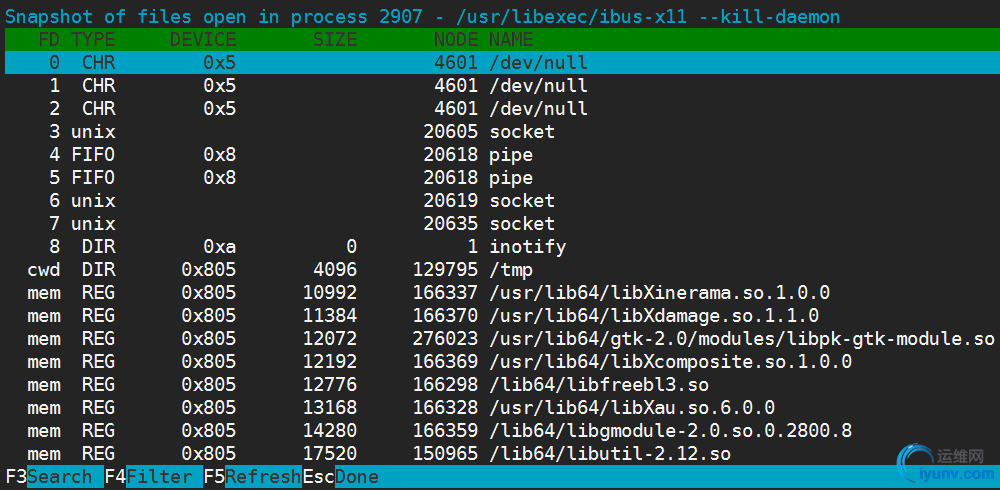
Task: Click the NAME column header
Action: click(511, 40)
